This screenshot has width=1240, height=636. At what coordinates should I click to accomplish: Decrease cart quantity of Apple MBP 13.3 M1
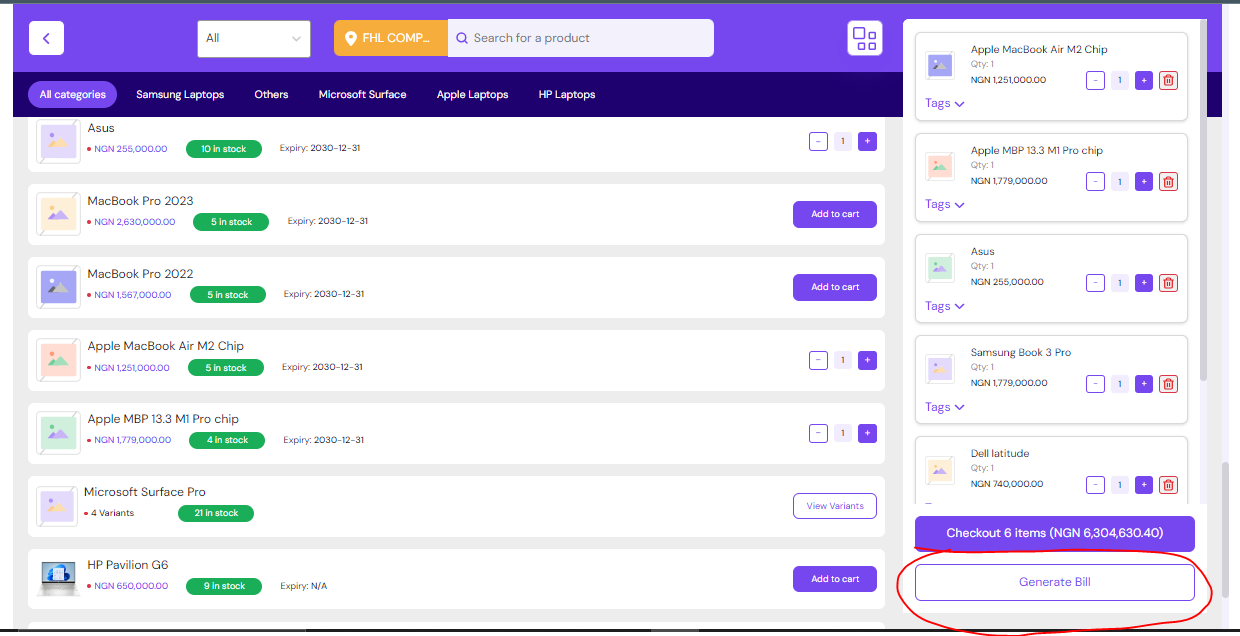coord(1095,181)
